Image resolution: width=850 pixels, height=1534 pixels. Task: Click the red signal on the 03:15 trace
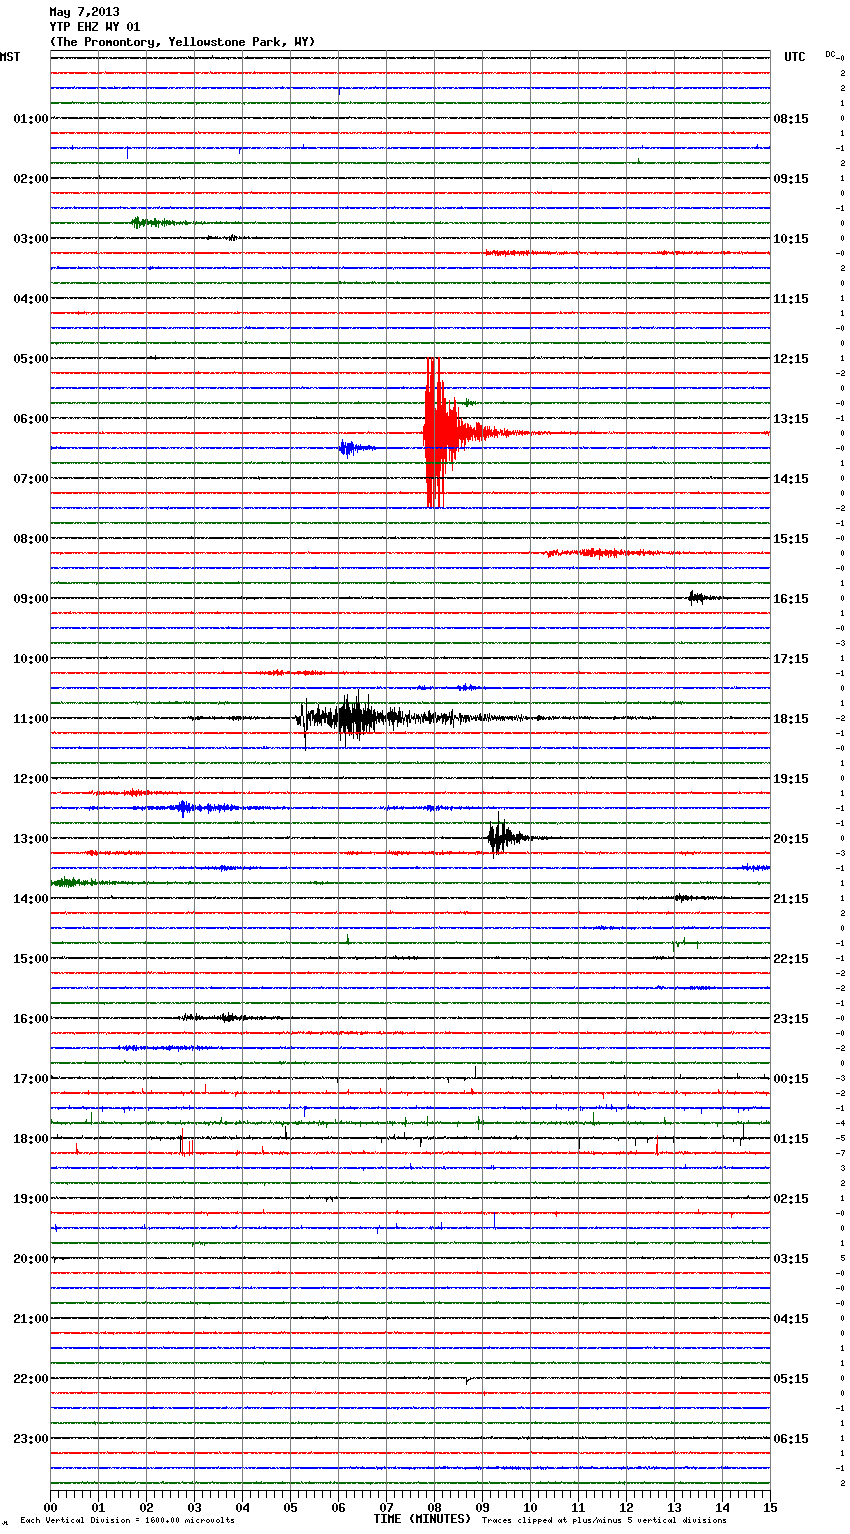520,253
